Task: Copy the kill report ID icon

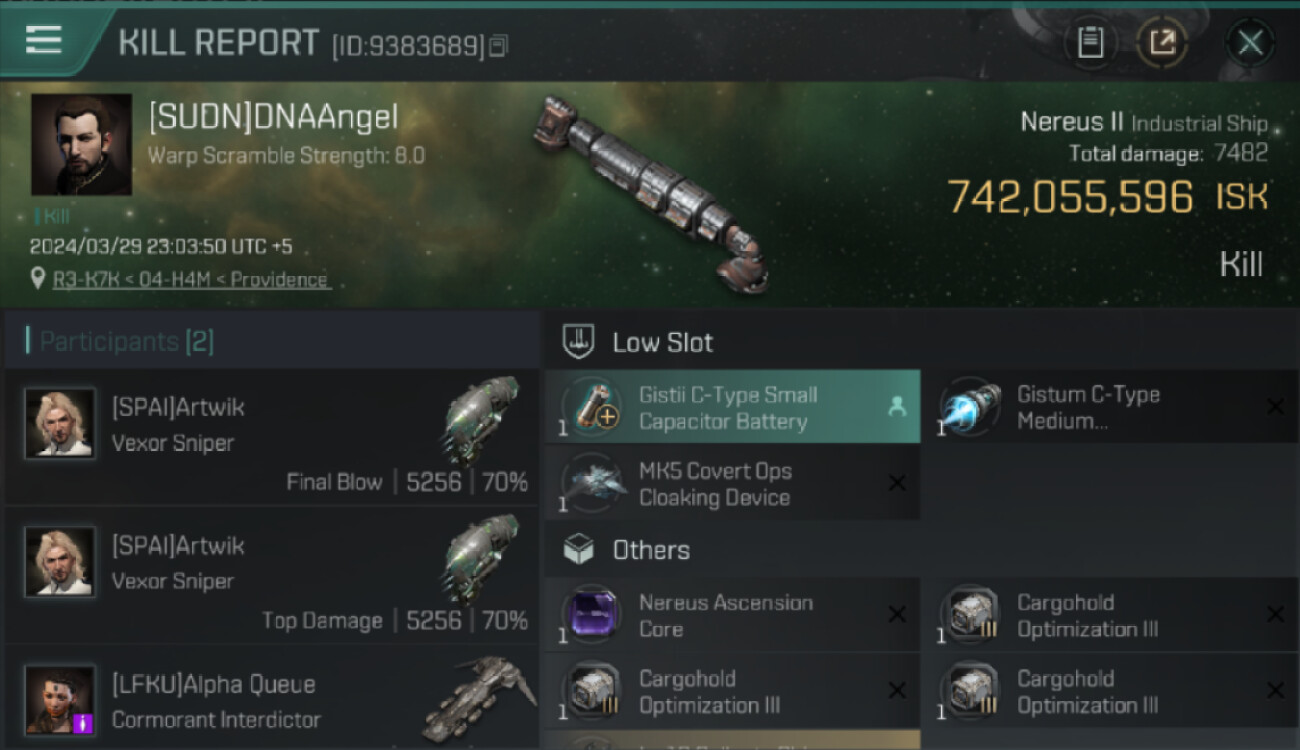Action: [498, 45]
